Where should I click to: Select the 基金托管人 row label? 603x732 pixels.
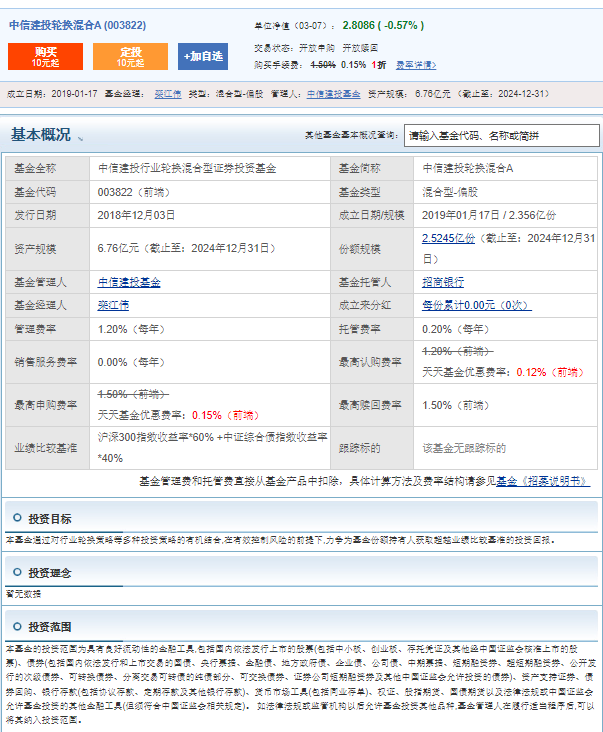tap(365, 282)
